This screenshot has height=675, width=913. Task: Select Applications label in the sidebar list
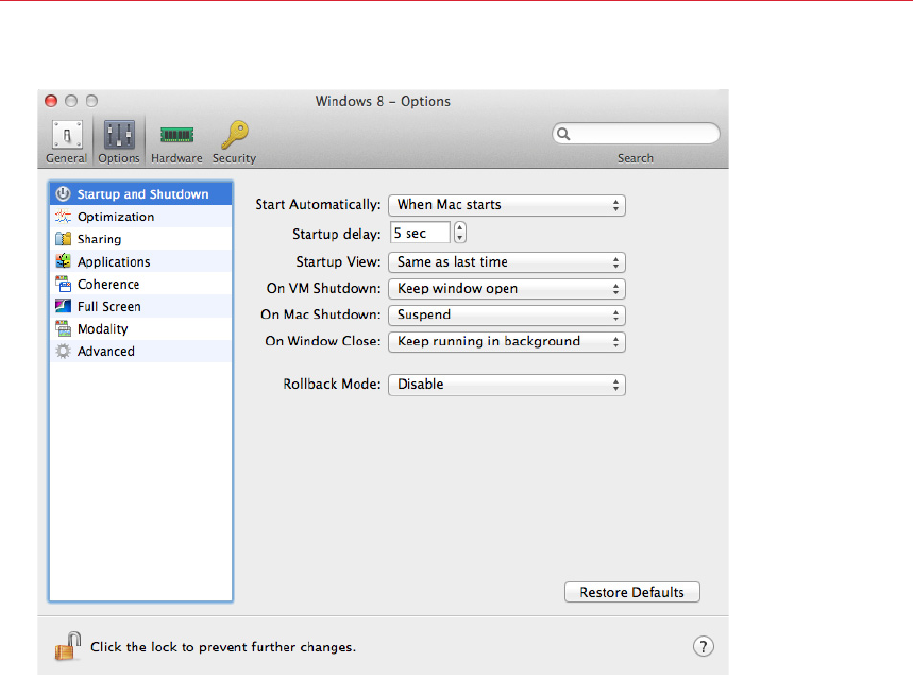pyautogui.click(x=114, y=262)
